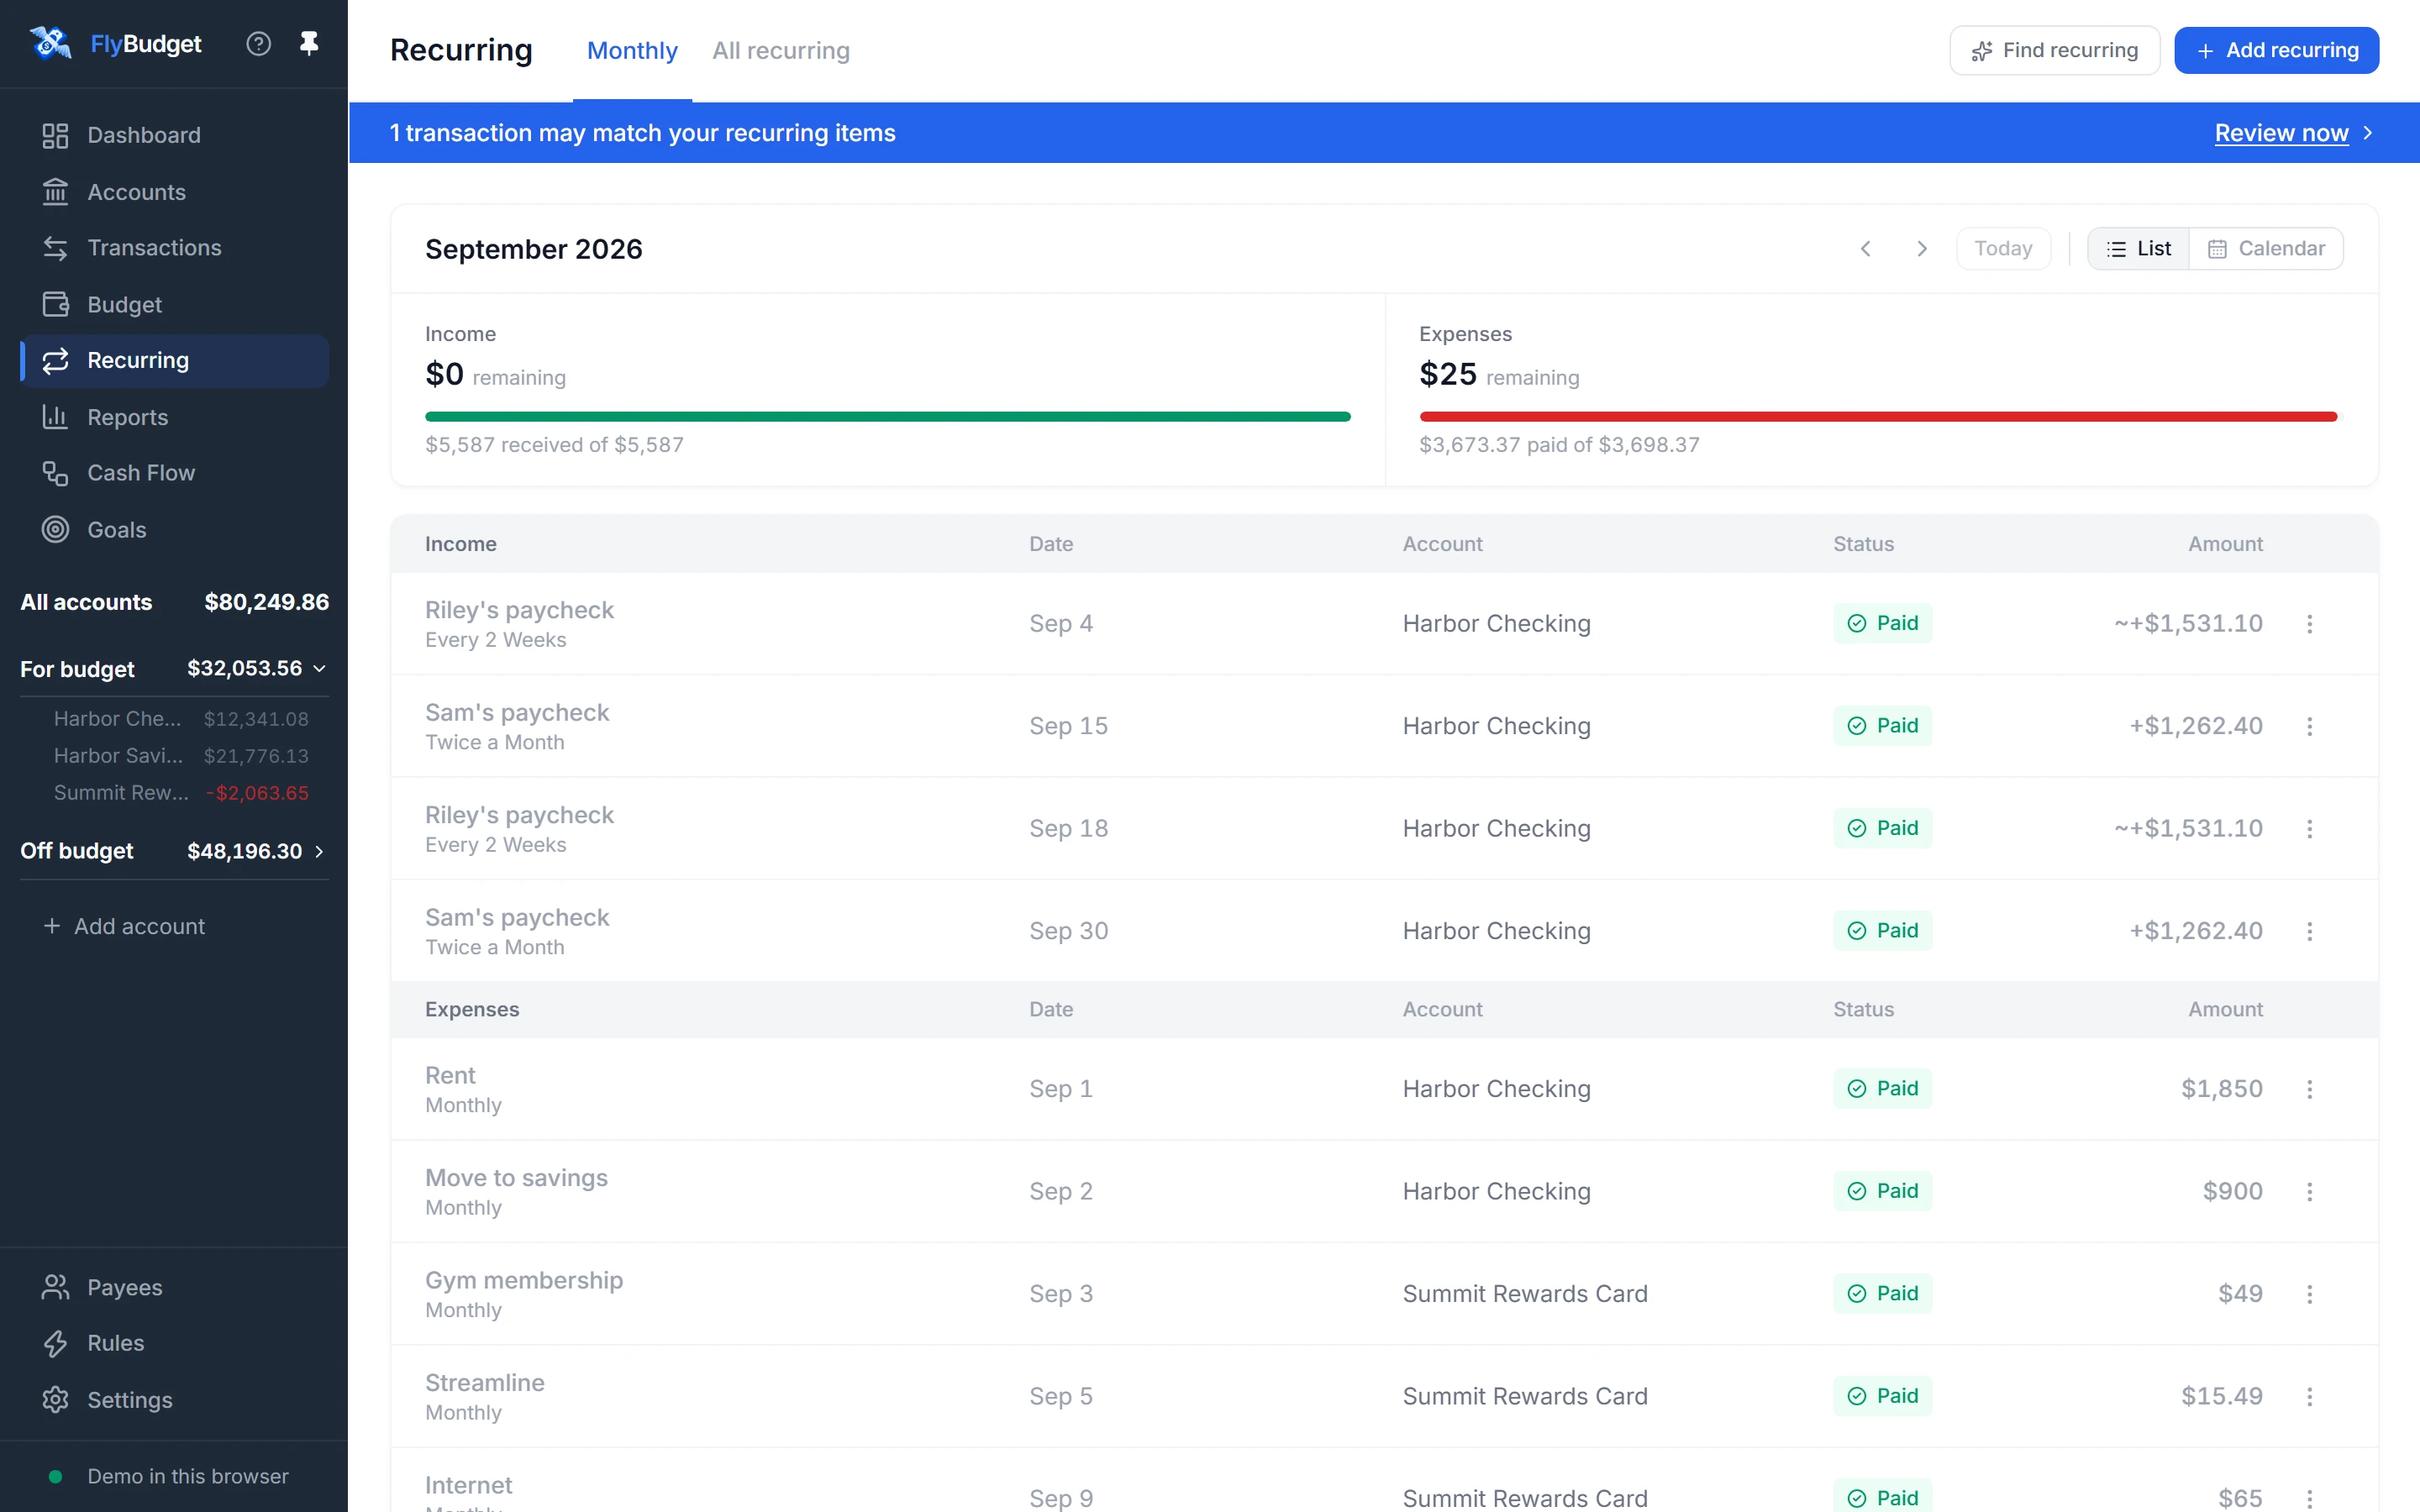Open the Accounts page

pos(174,192)
